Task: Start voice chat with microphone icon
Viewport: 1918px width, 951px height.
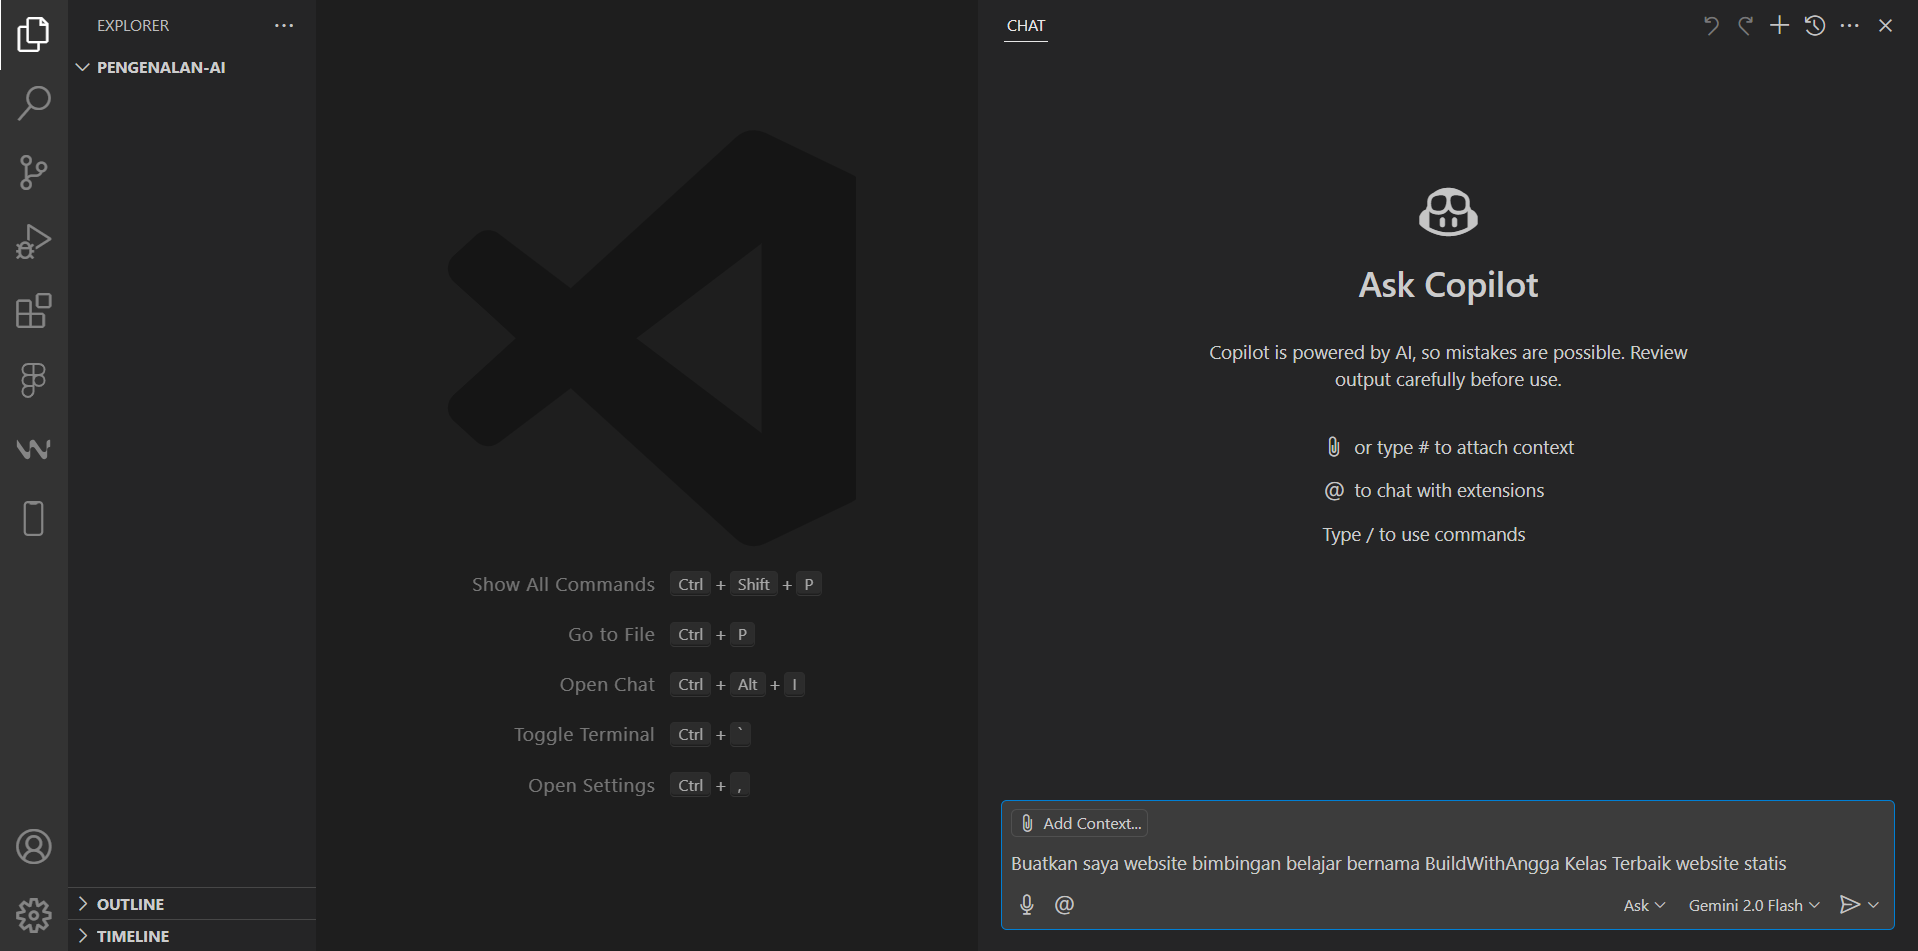Action: pyautogui.click(x=1027, y=905)
